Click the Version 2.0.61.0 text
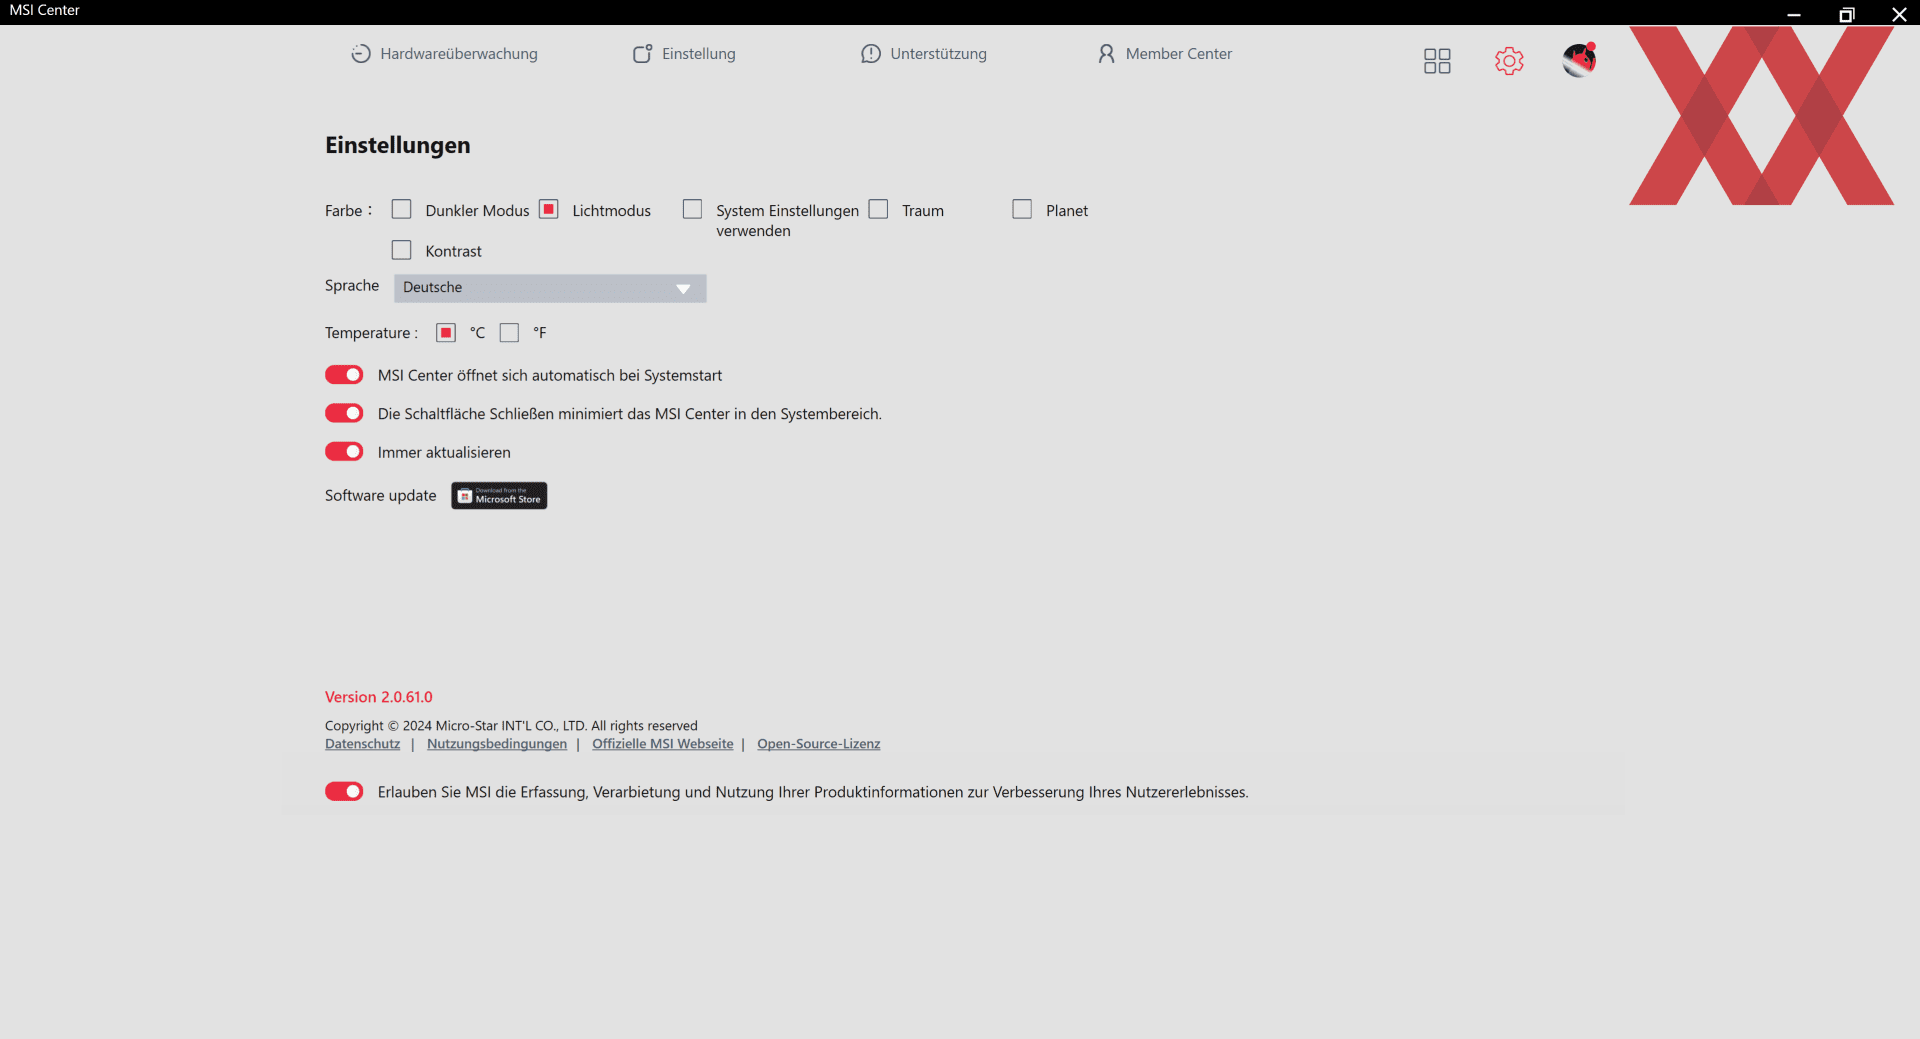1920x1039 pixels. (379, 697)
